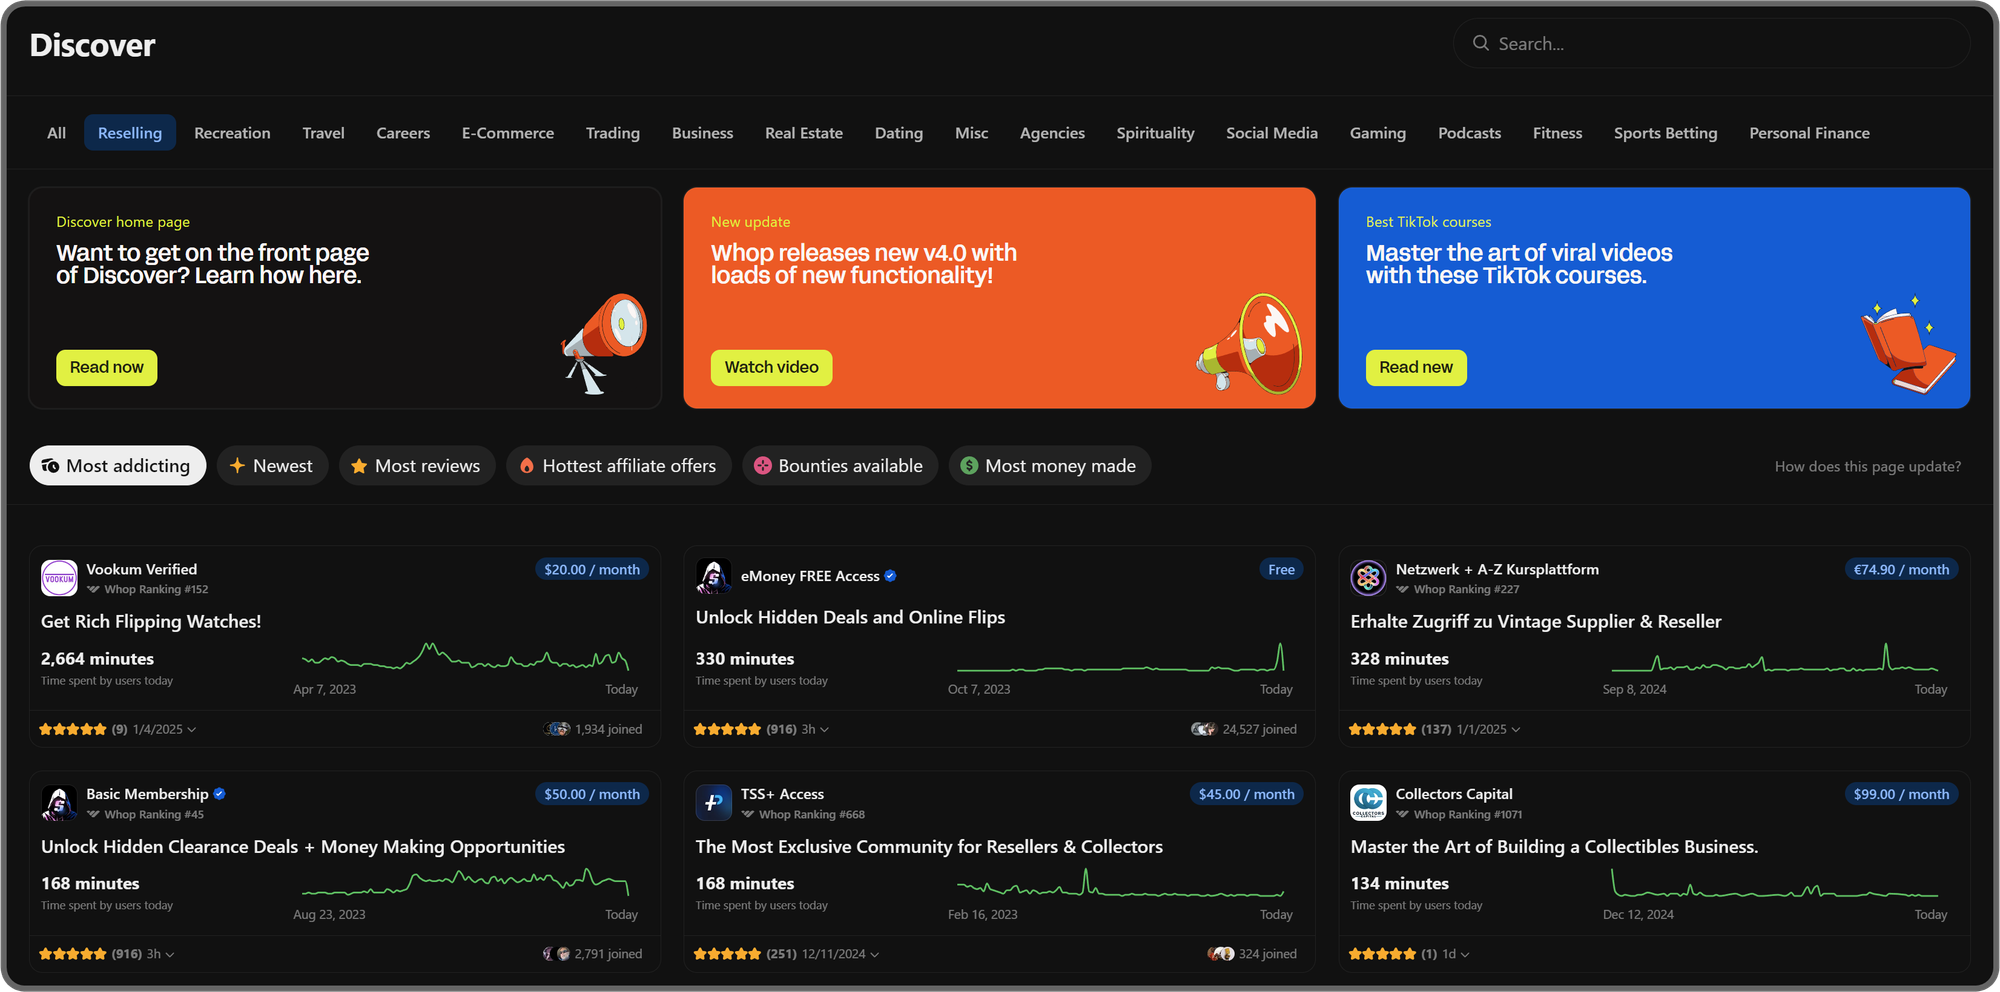Viewport: 2000px width, 992px height.
Task: Click 'Whop Ranking #1071' text
Action: pos(1468,815)
